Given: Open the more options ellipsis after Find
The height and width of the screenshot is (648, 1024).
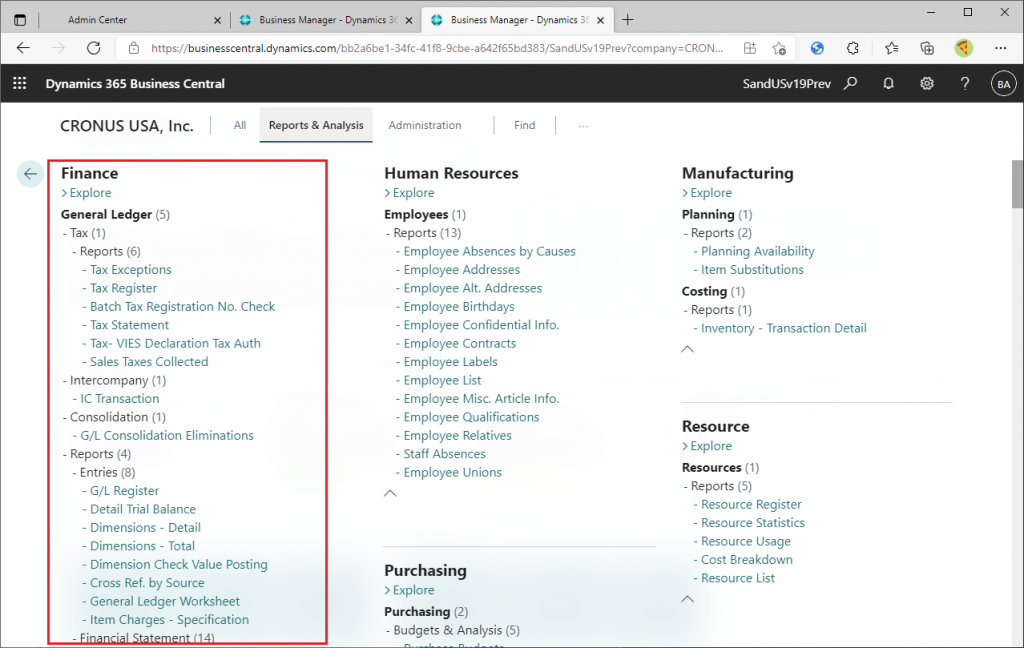Looking at the screenshot, I should [x=583, y=125].
